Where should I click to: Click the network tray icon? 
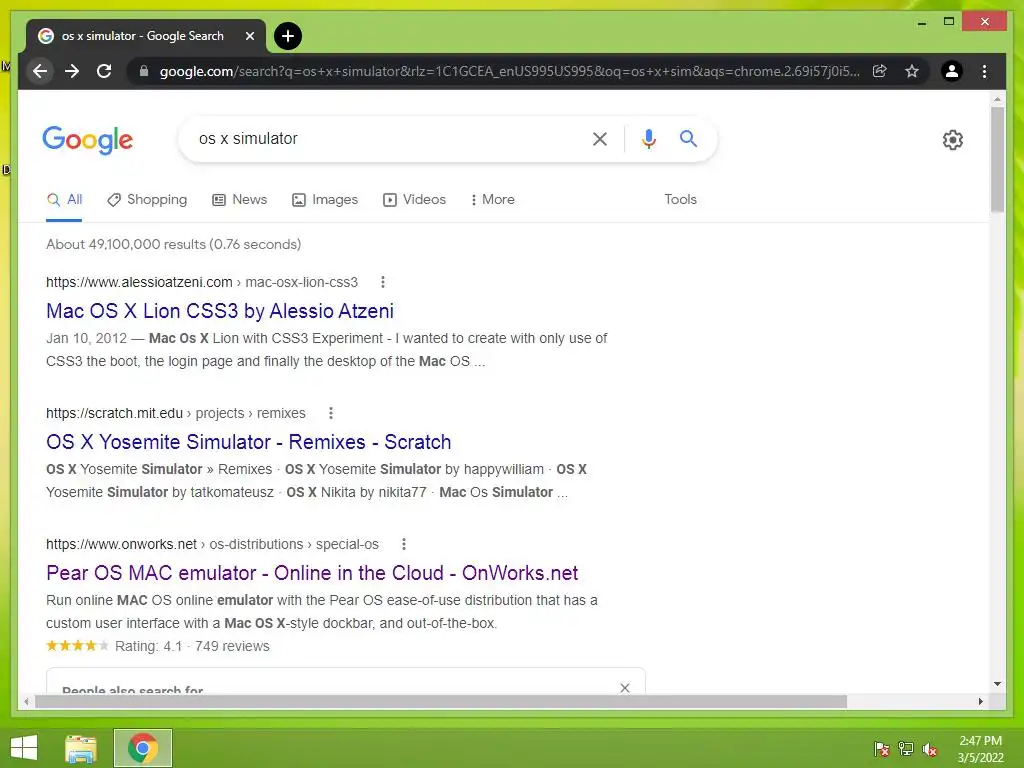pyautogui.click(x=906, y=748)
